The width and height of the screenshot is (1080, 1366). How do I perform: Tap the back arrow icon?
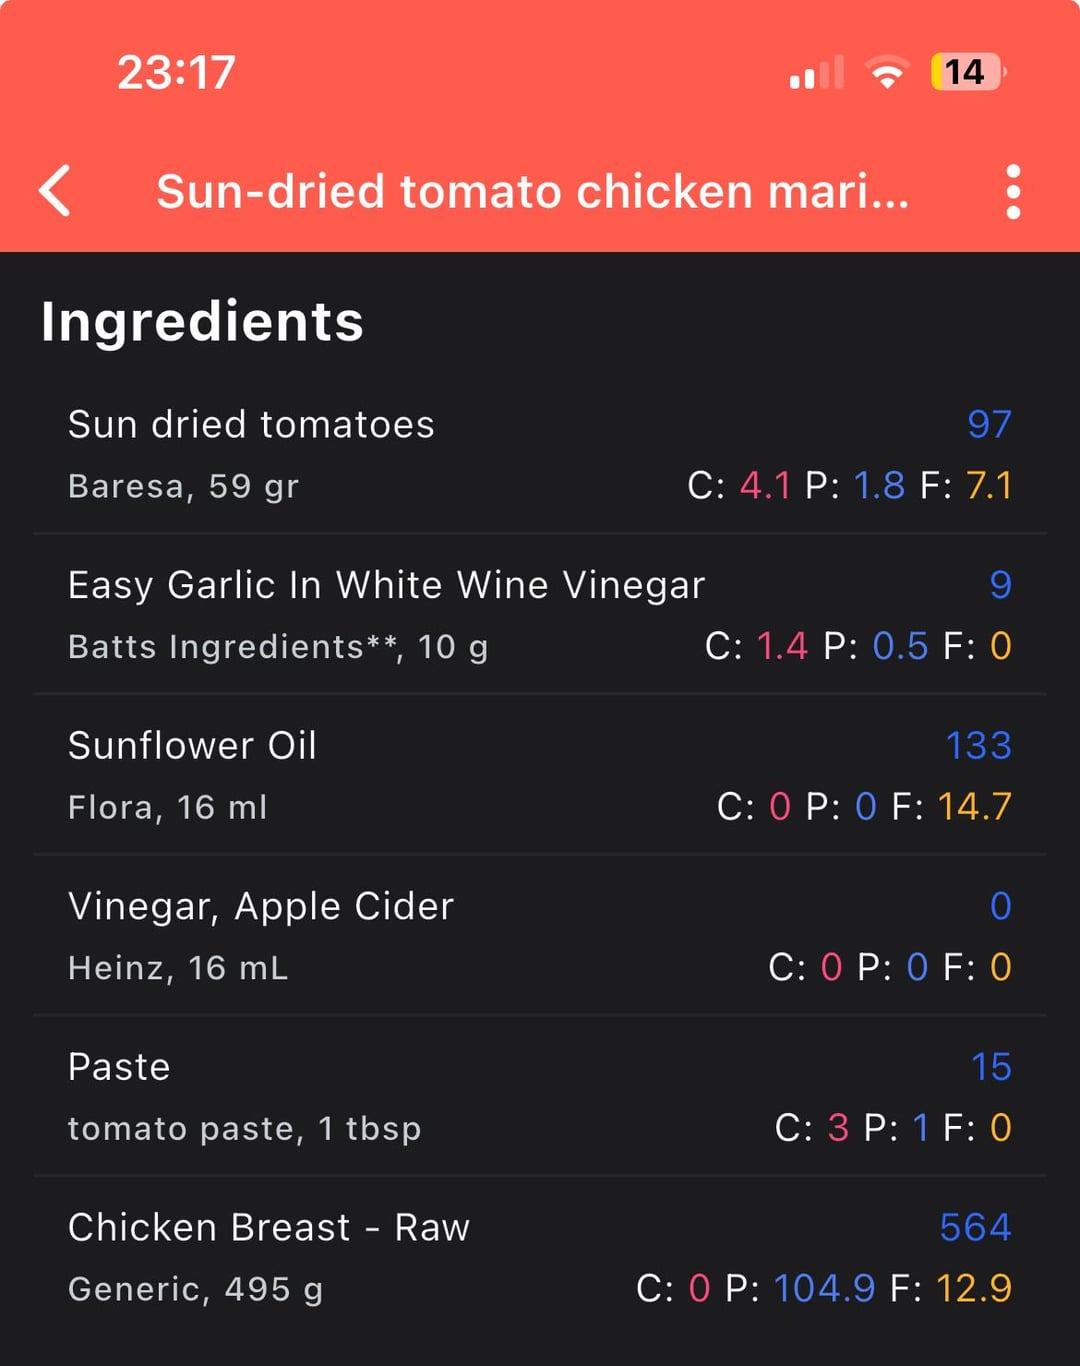pyautogui.click(x=55, y=191)
